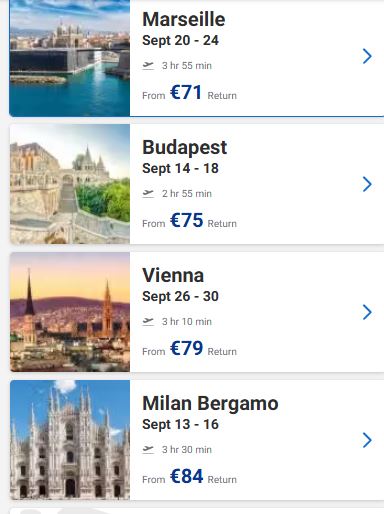Select the Vienna destination title

tap(173, 275)
